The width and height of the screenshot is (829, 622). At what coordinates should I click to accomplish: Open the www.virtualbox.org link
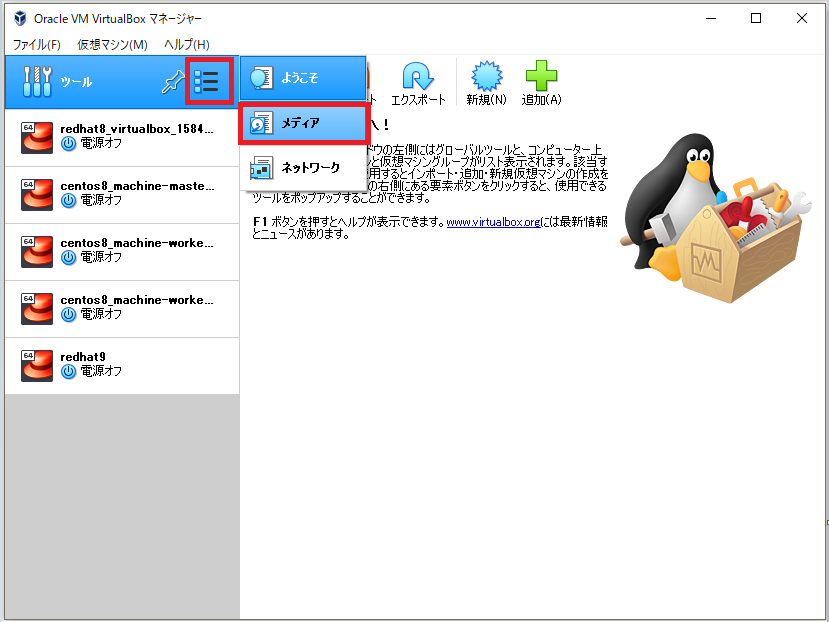click(x=493, y=222)
